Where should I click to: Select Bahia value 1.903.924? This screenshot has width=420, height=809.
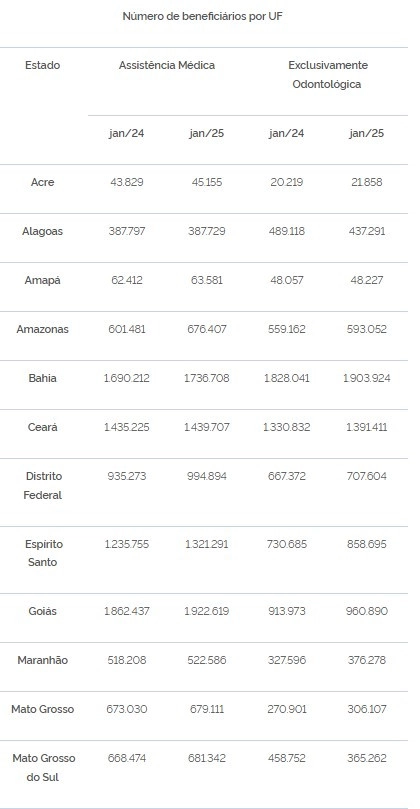[x=367, y=378]
